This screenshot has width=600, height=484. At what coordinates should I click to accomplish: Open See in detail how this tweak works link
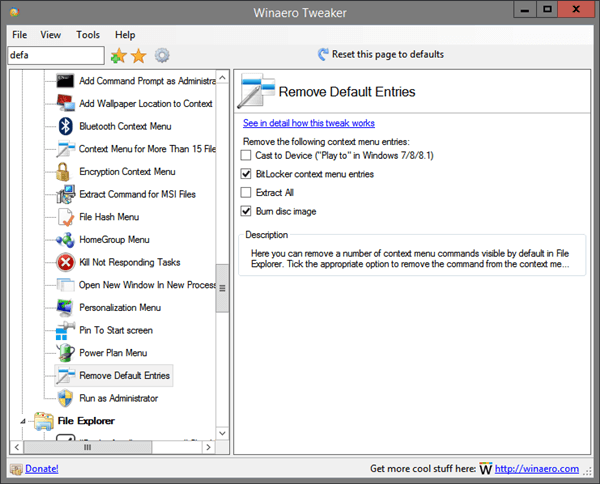coord(309,123)
